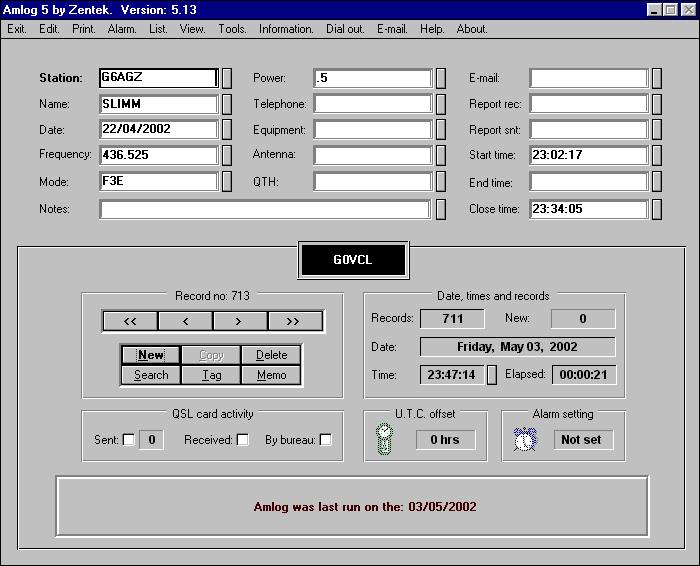700x566 pixels.
Task: Click small button beside current Time display
Action: click(492, 375)
